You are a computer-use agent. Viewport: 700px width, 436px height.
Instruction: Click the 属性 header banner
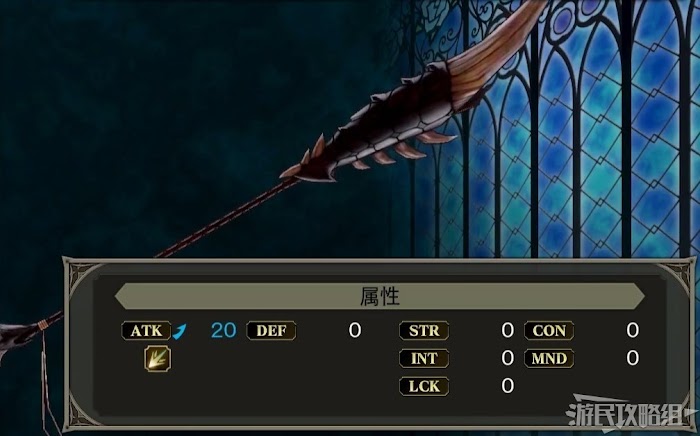pos(379,296)
